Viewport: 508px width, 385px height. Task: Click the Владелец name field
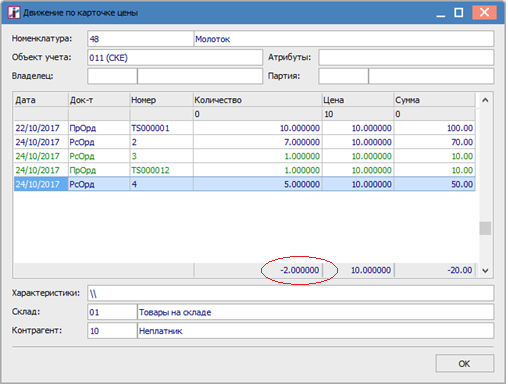click(x=200, y=76)
